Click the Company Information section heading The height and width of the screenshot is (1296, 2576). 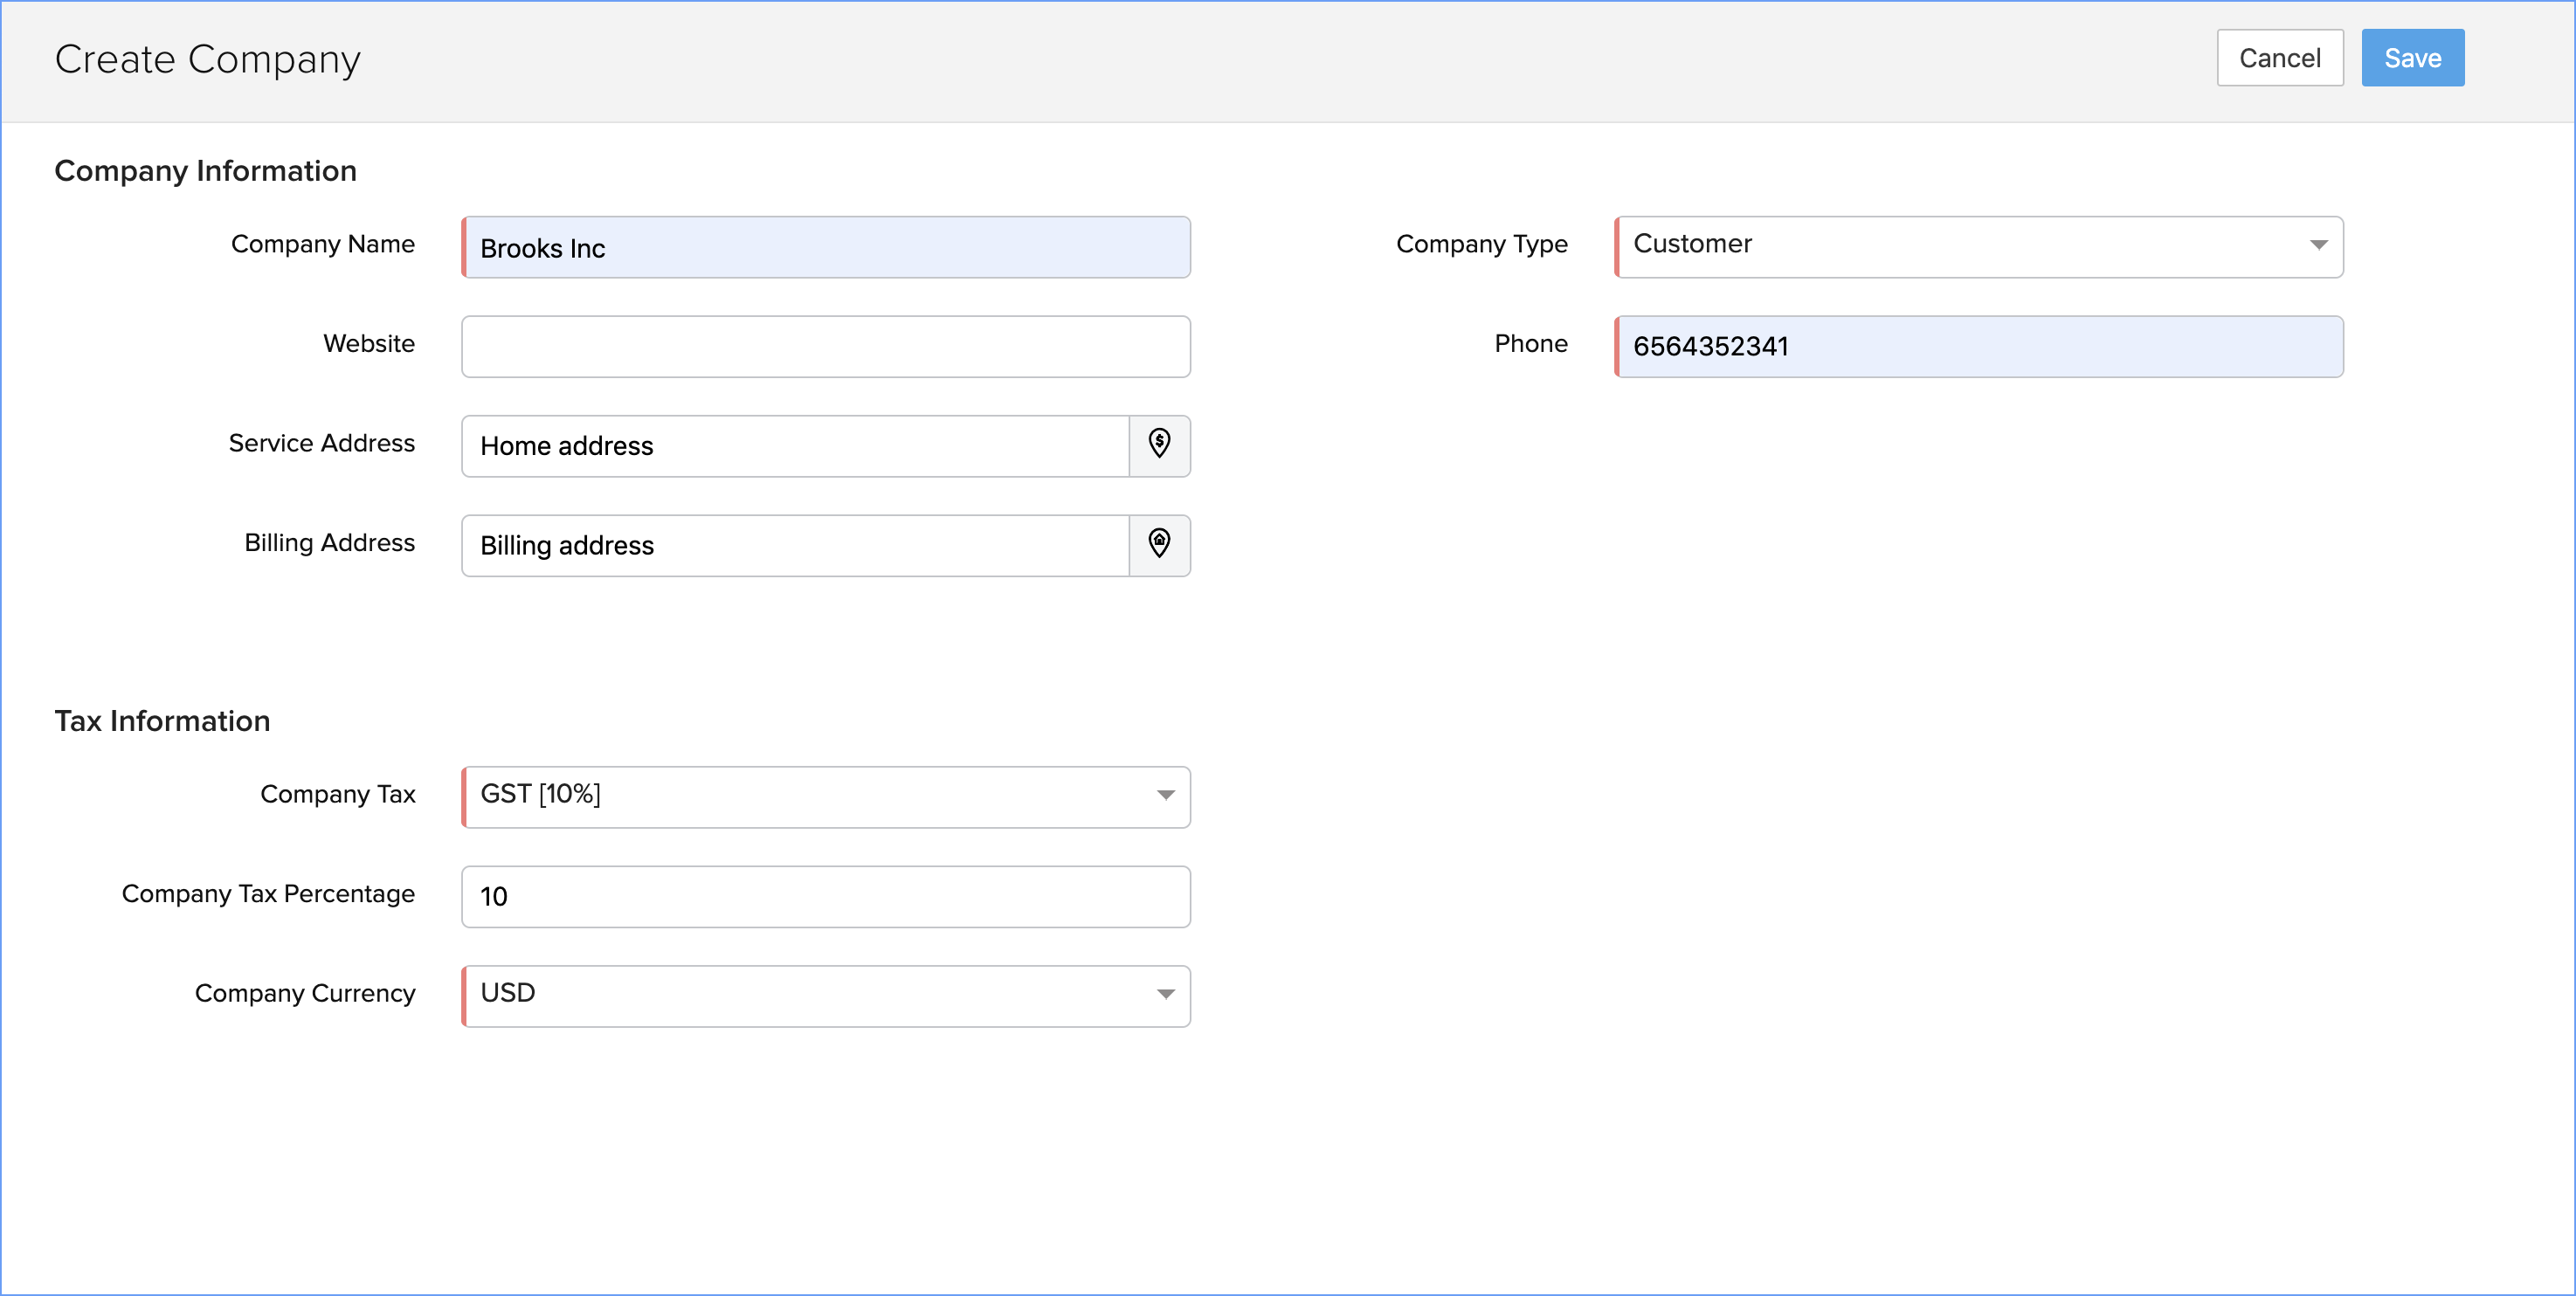pyautogui.click(x=205, y=171)
